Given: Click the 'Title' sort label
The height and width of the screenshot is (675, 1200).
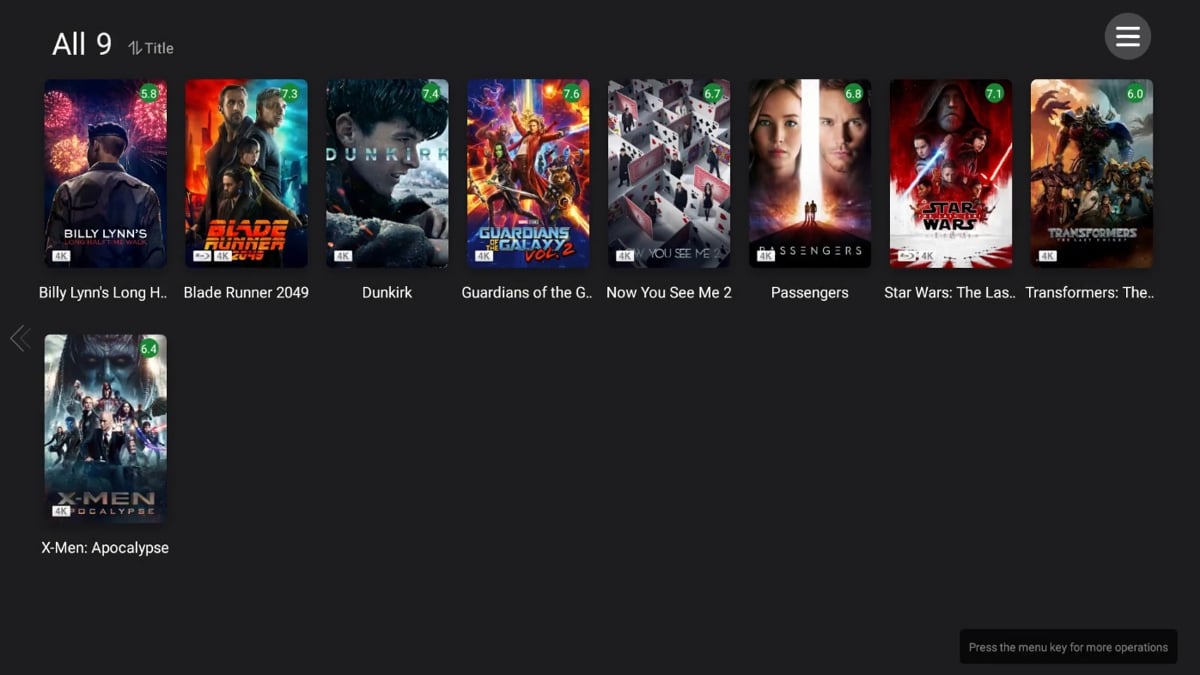Looking at the screenshot, I should [159, 48].
